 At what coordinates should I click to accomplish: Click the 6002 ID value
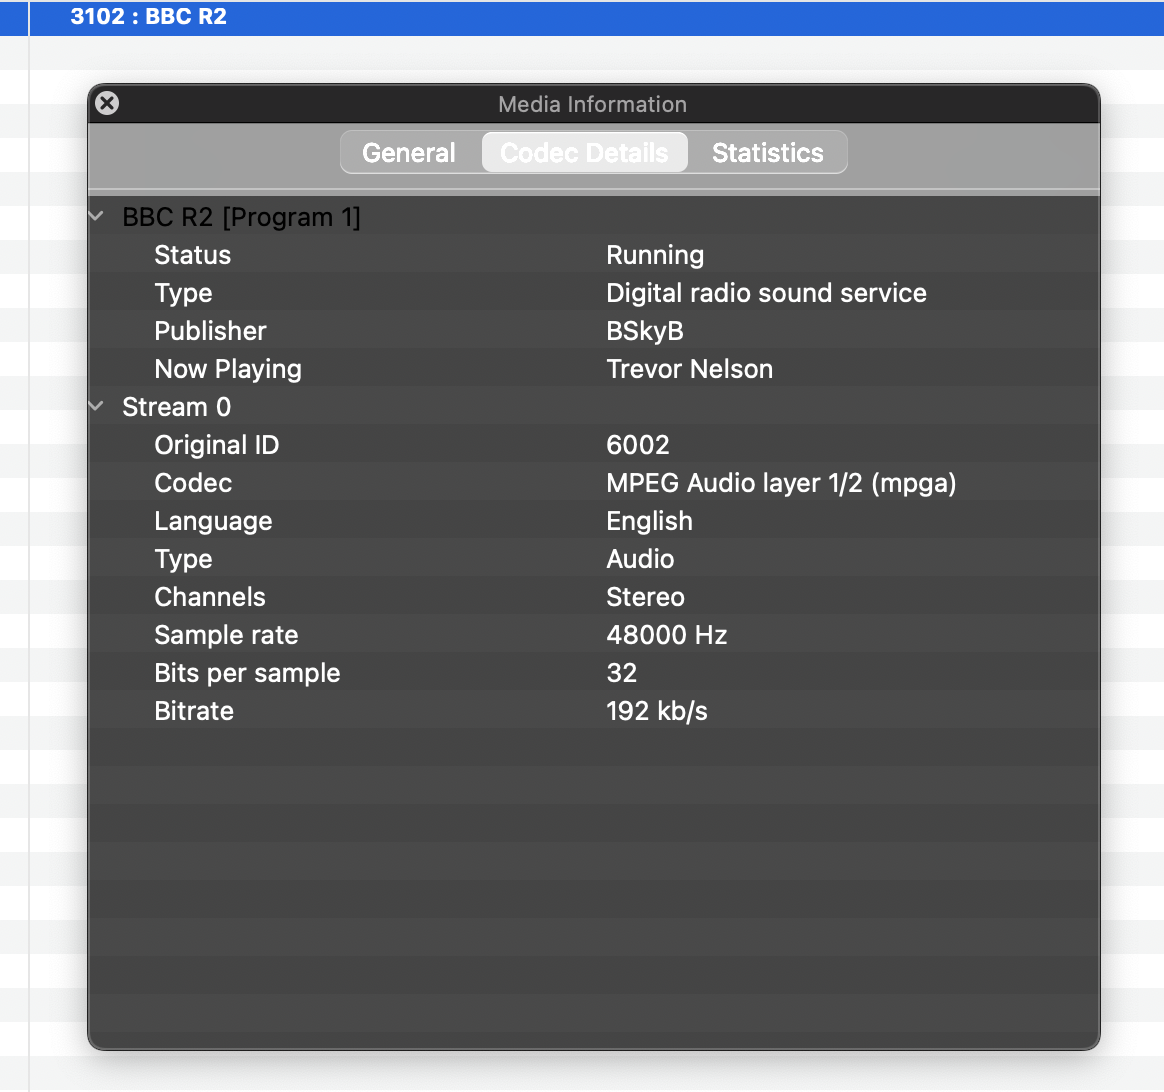pyautogui.click(x=638, y=445)
